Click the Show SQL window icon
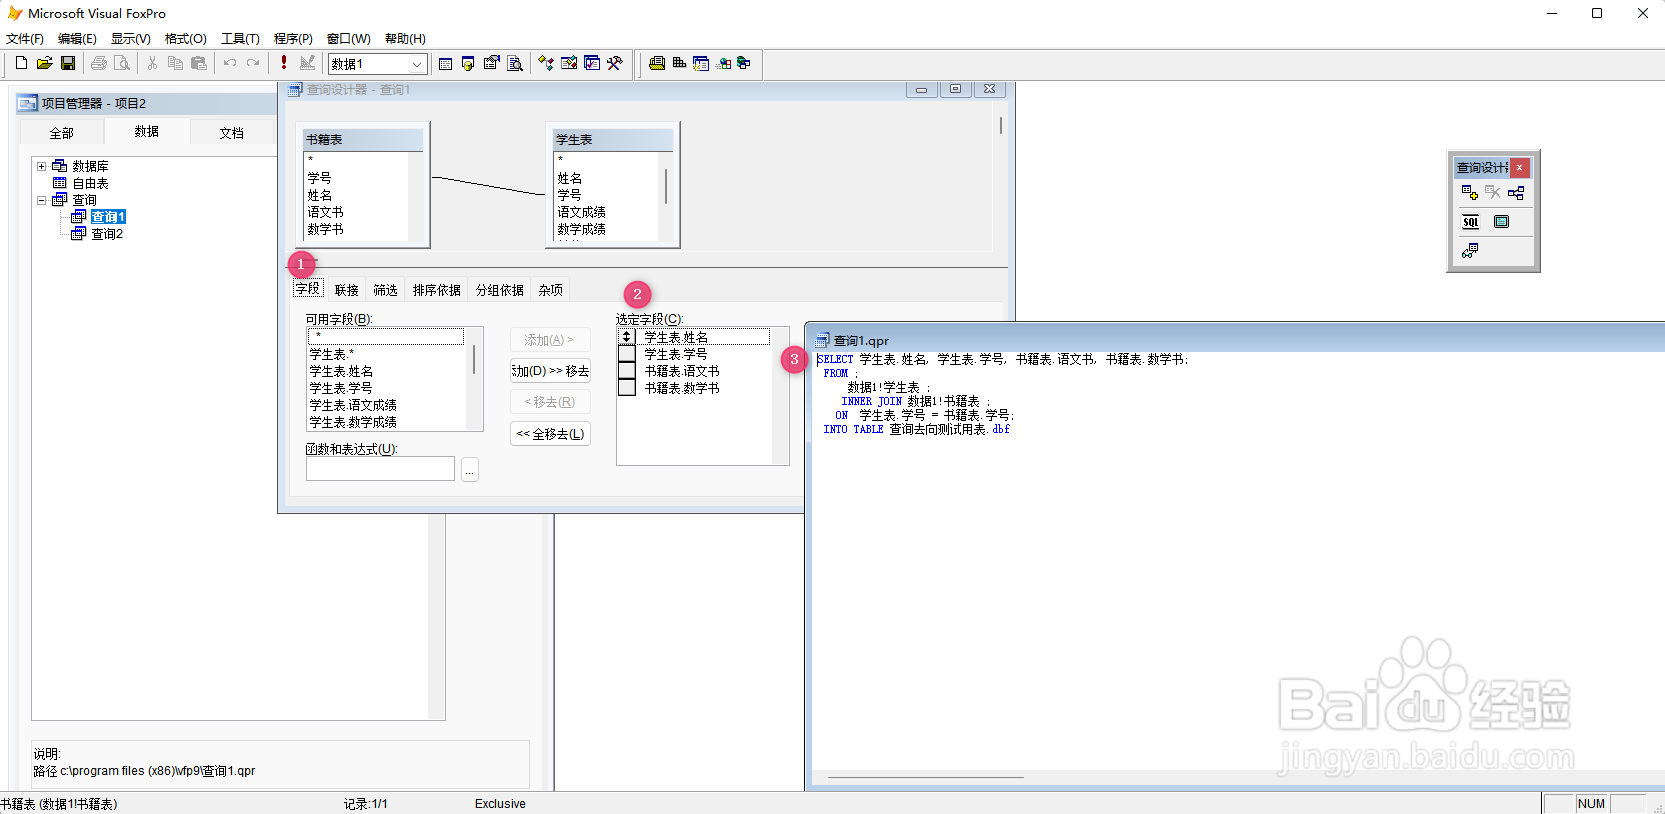 [1470, 222]
